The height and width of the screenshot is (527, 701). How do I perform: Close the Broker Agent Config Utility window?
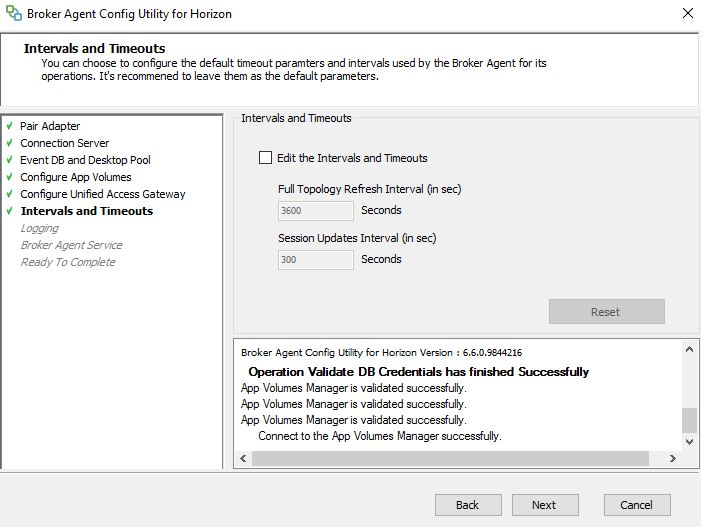(688, 13)
